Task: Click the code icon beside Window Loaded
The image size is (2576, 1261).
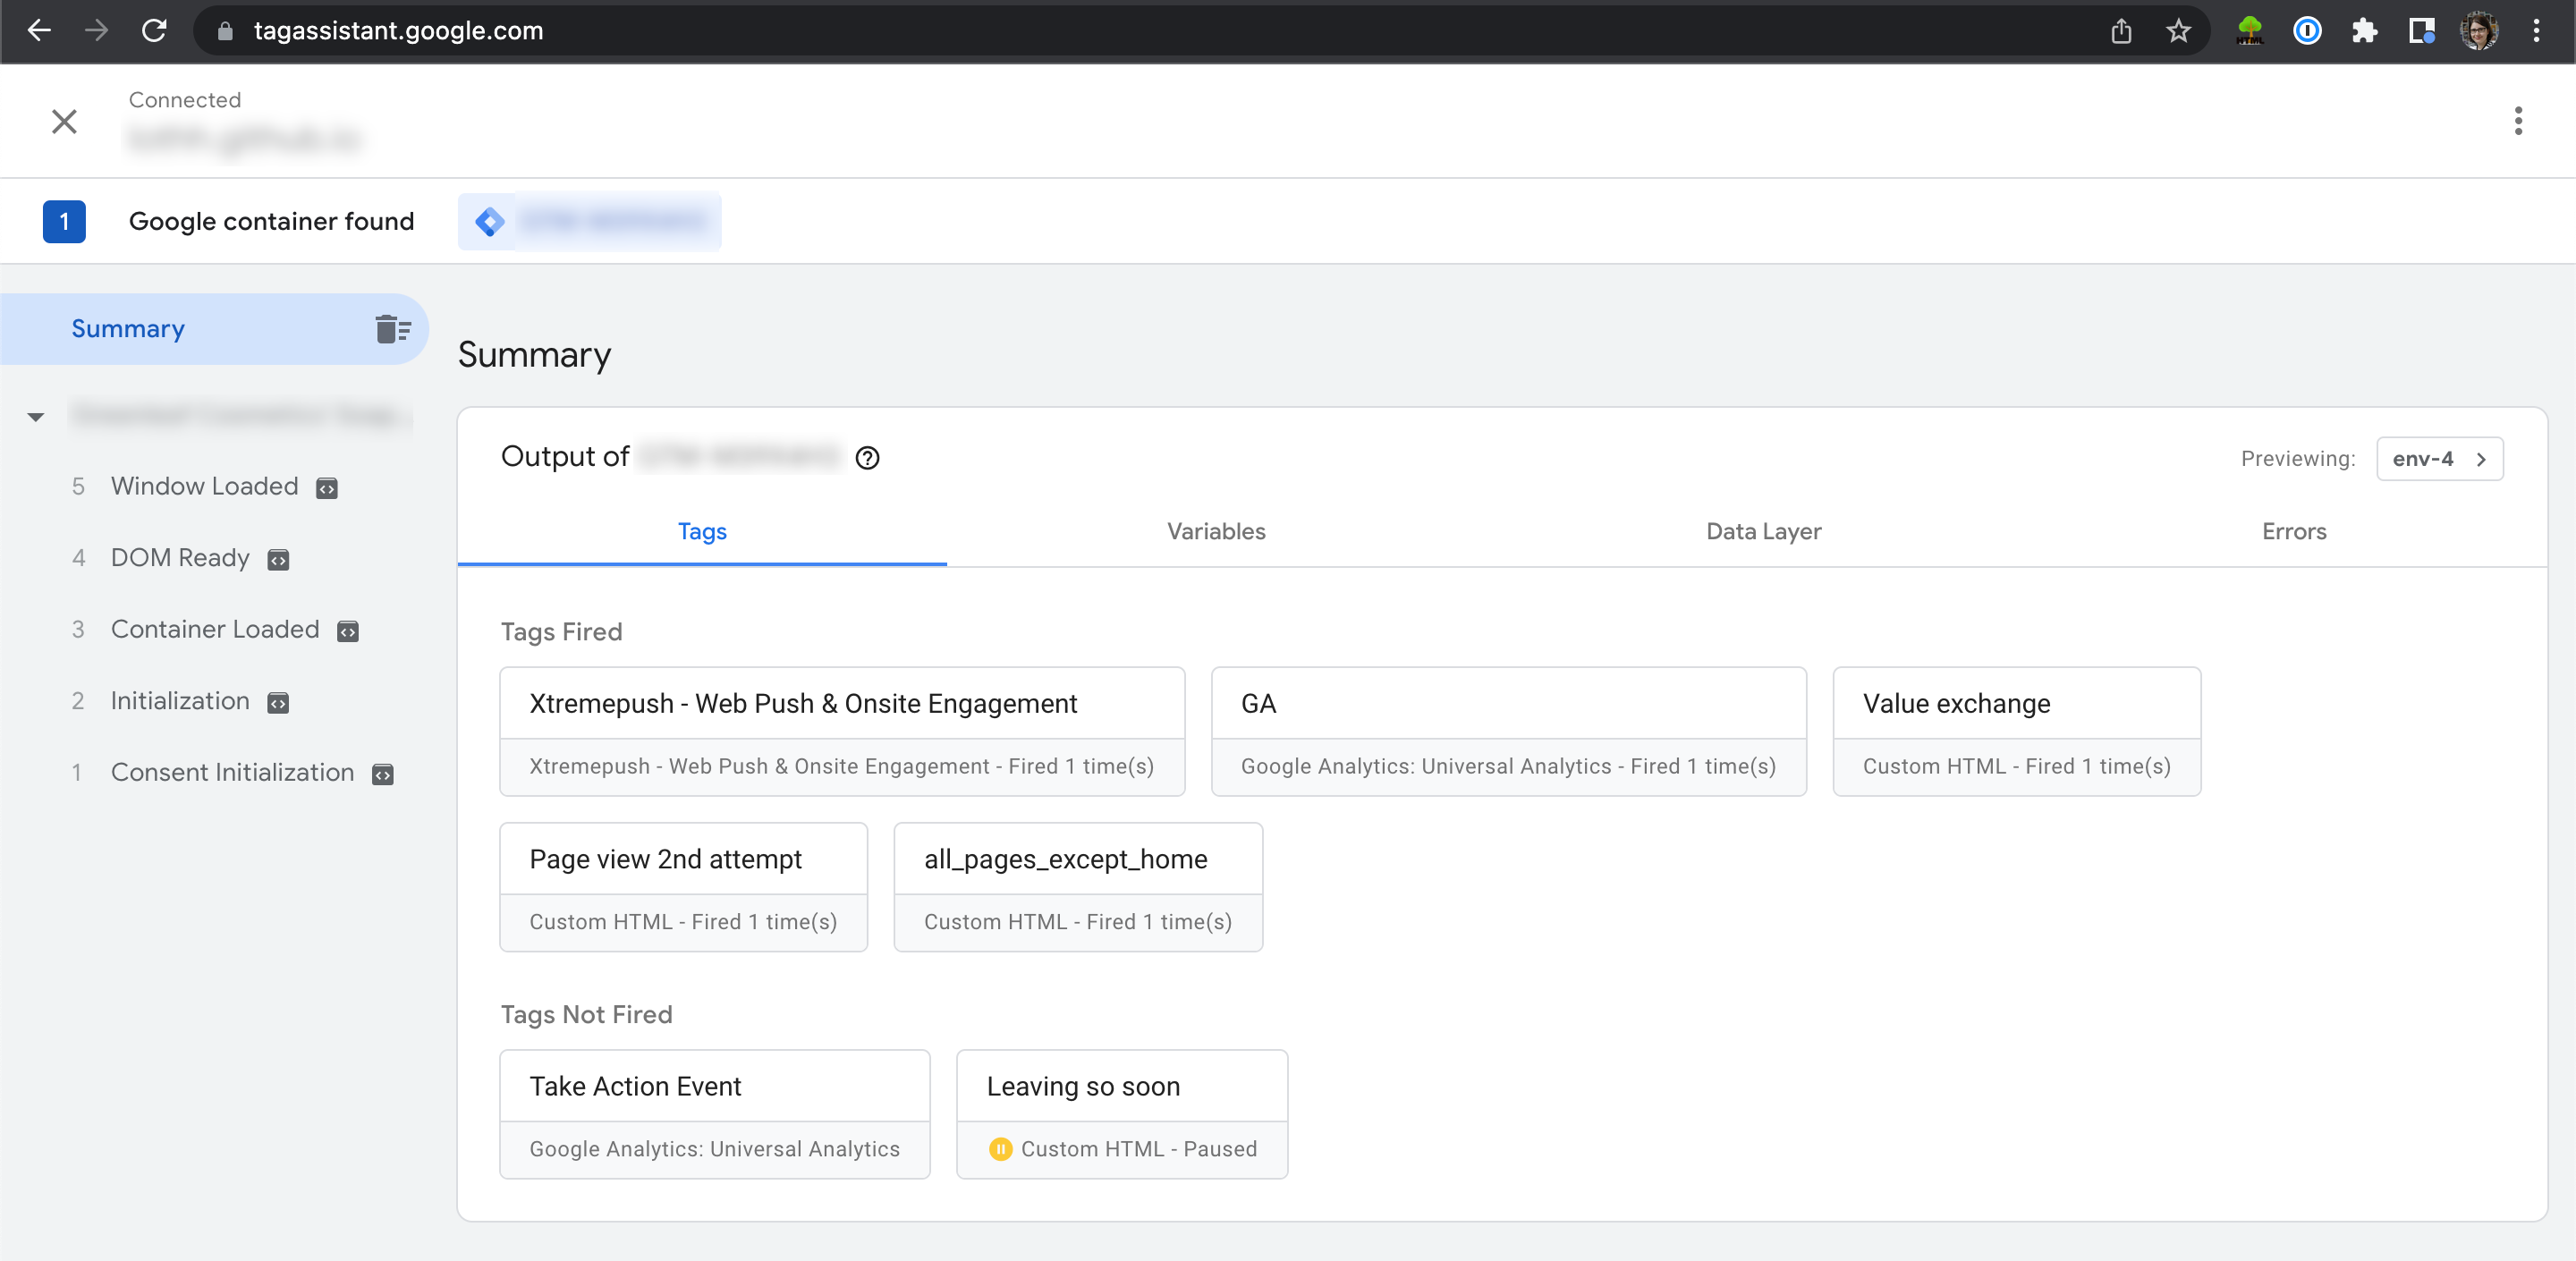Action: [x=327, y=488]
